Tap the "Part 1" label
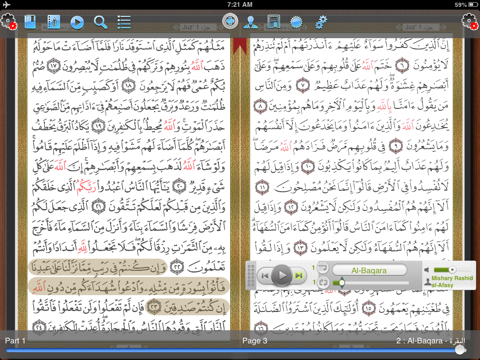 click(15, 340)
